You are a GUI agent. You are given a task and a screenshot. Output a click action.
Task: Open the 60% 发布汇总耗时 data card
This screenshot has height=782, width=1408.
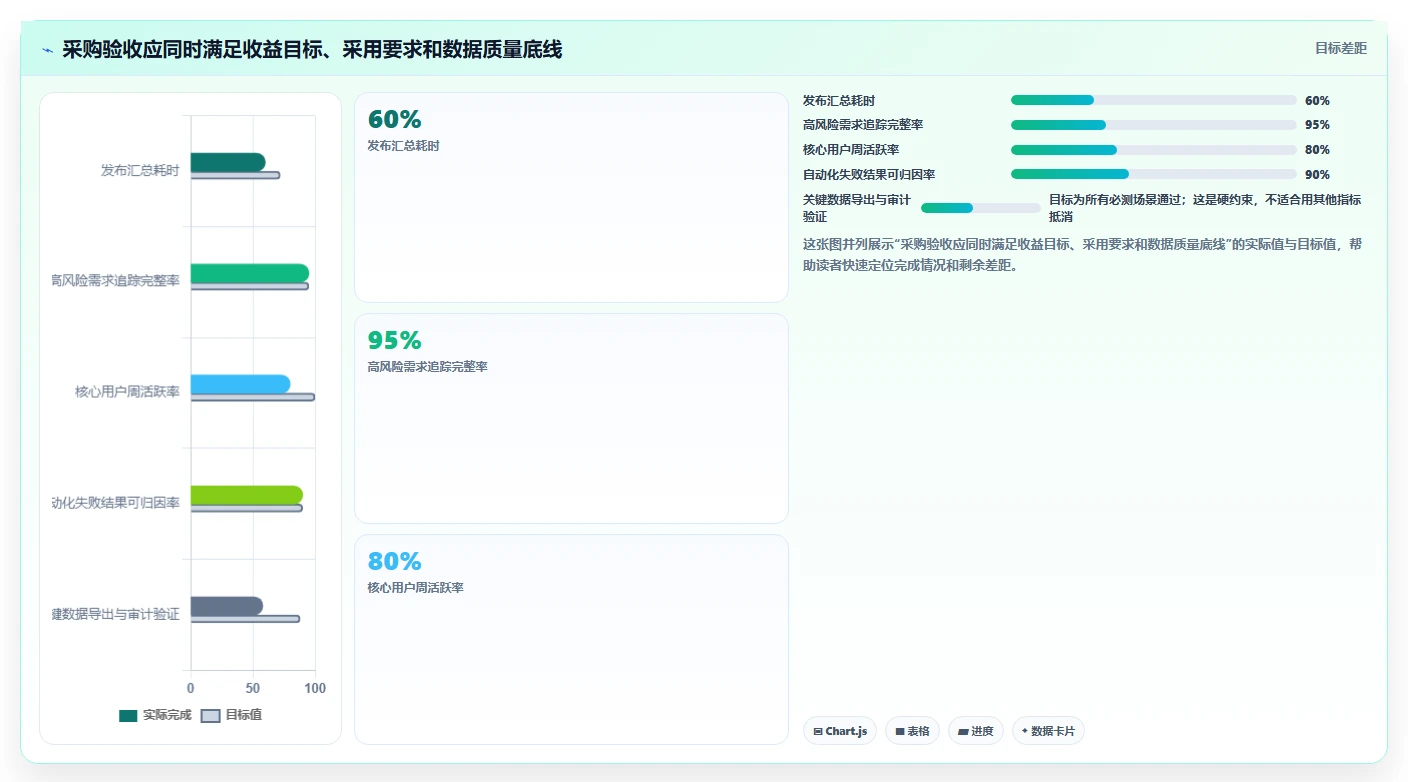click(x=571, y=198)
